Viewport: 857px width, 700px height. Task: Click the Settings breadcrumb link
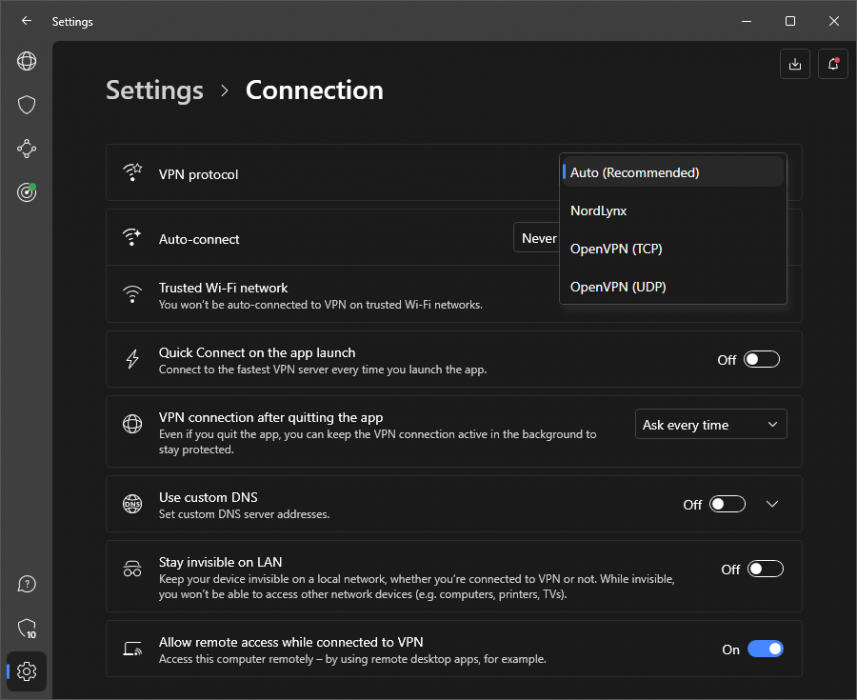tap(154, 90)
